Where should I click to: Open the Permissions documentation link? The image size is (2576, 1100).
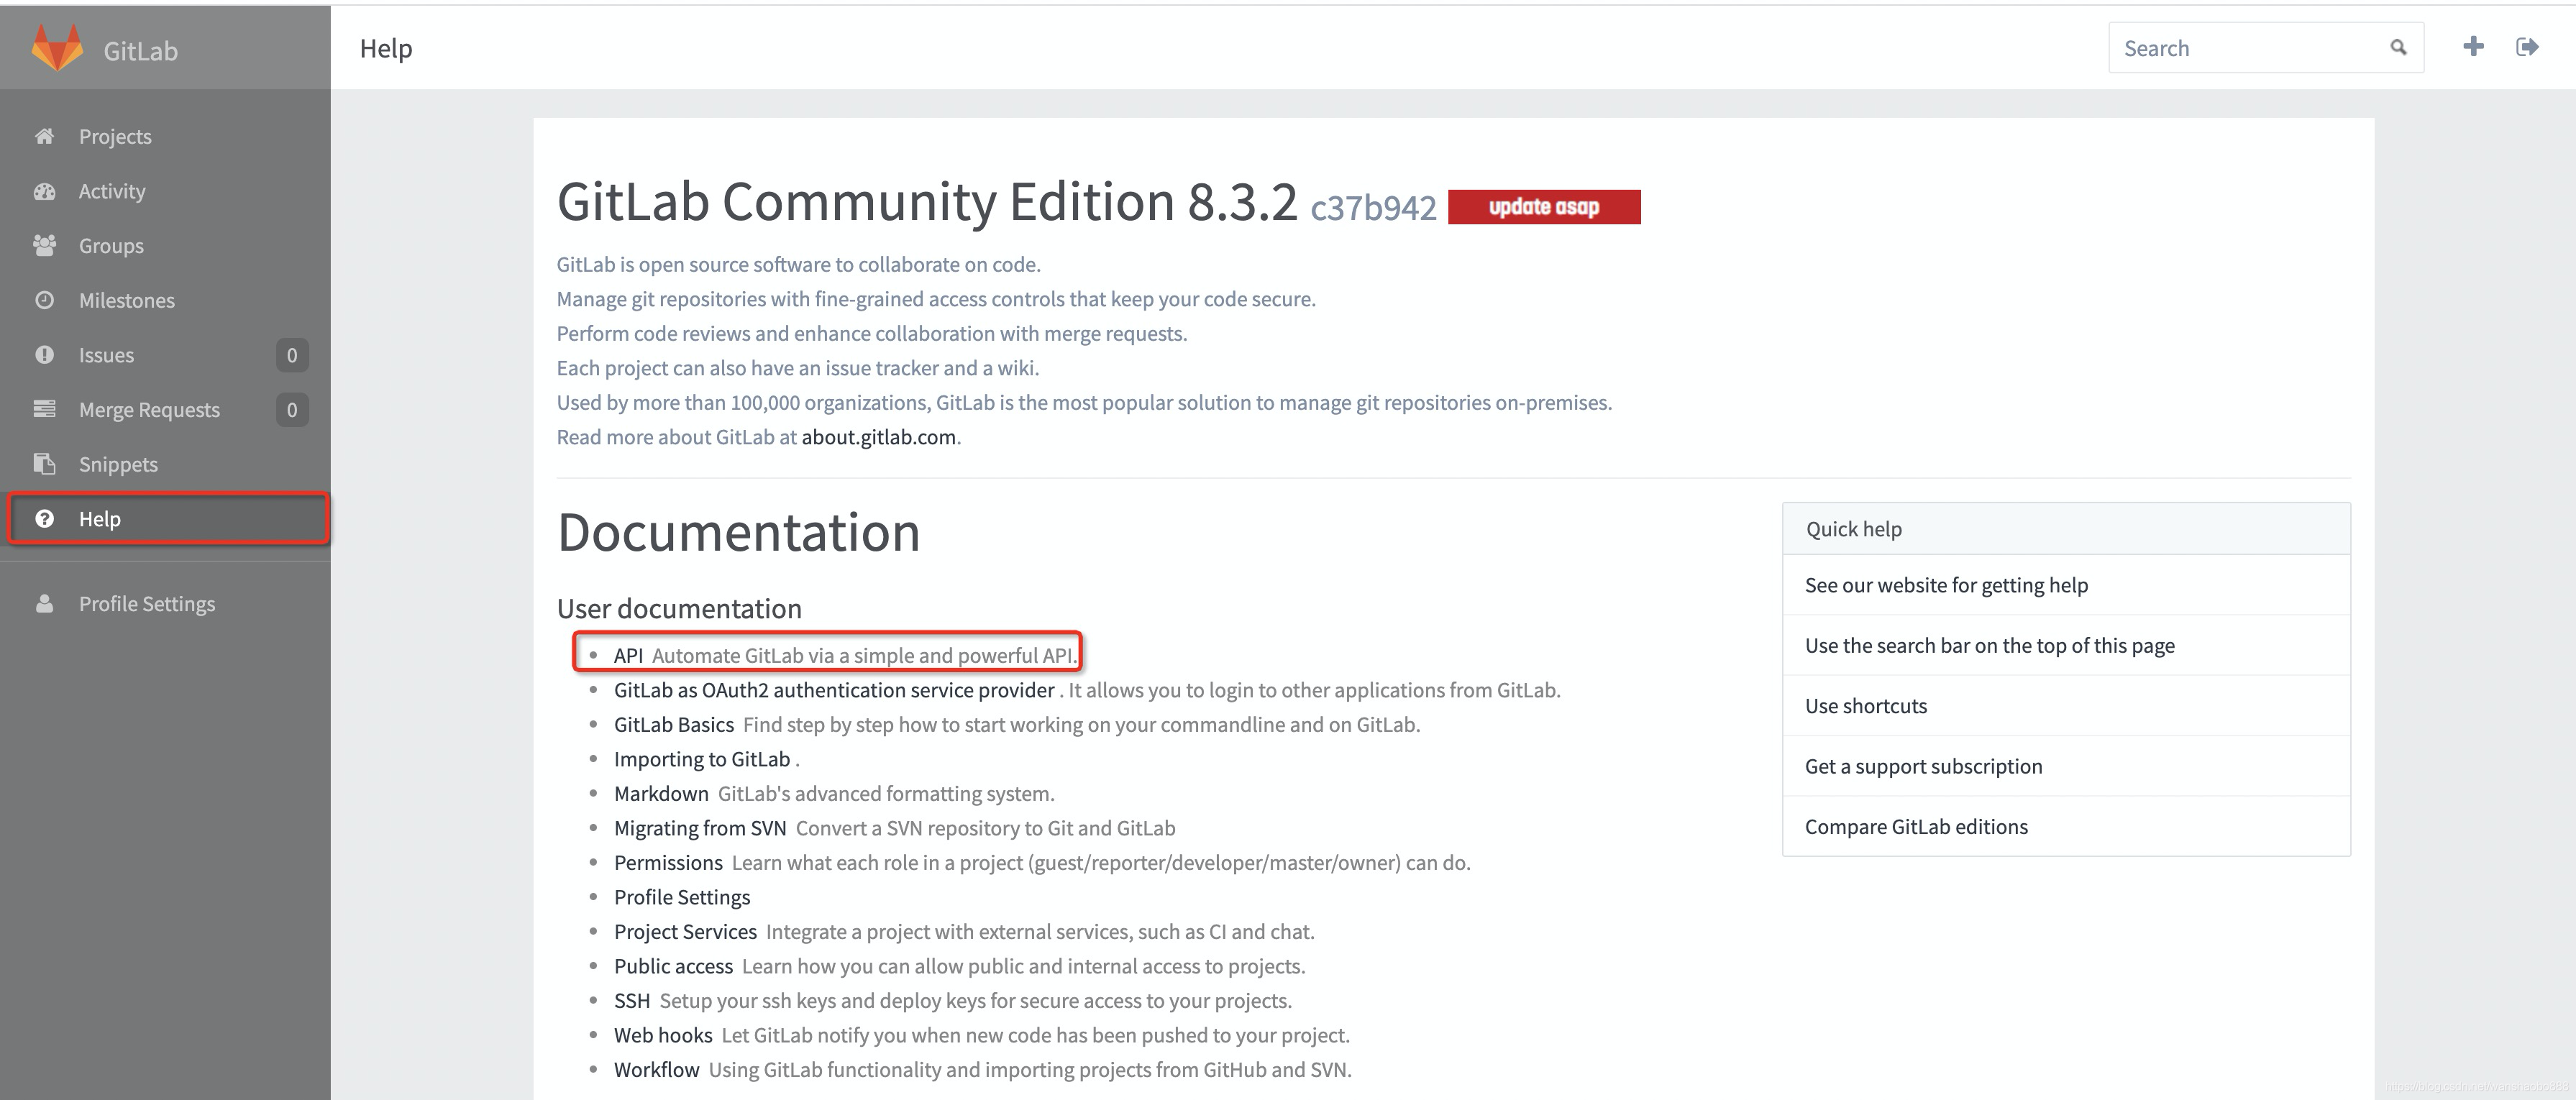tap(668, 862)
